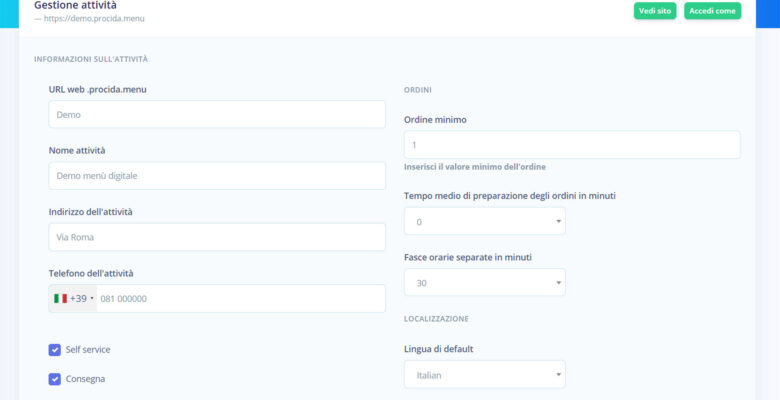Image resolution: width=780 pixels, height=400 pixels.
Task: Click the Nome attività input field
Action: 217,176
